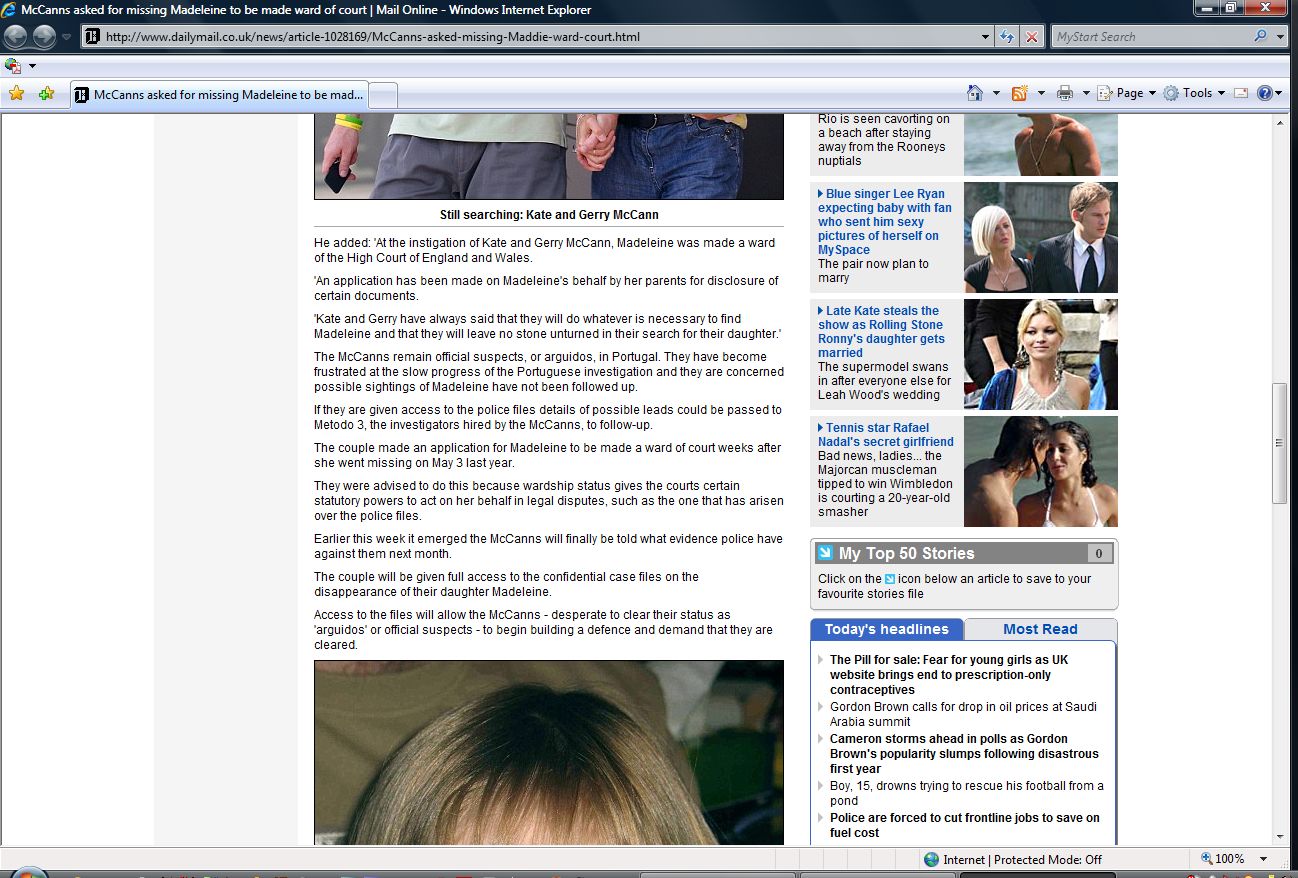Click the Print toolbar icon
This screenshot has width=1298, height=878.
pos(1065,93)
